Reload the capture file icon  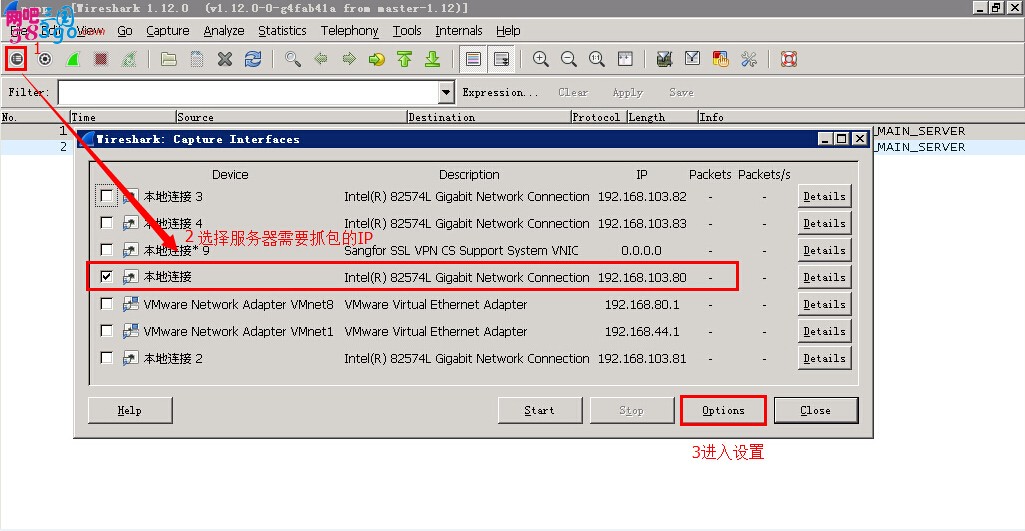253,60
